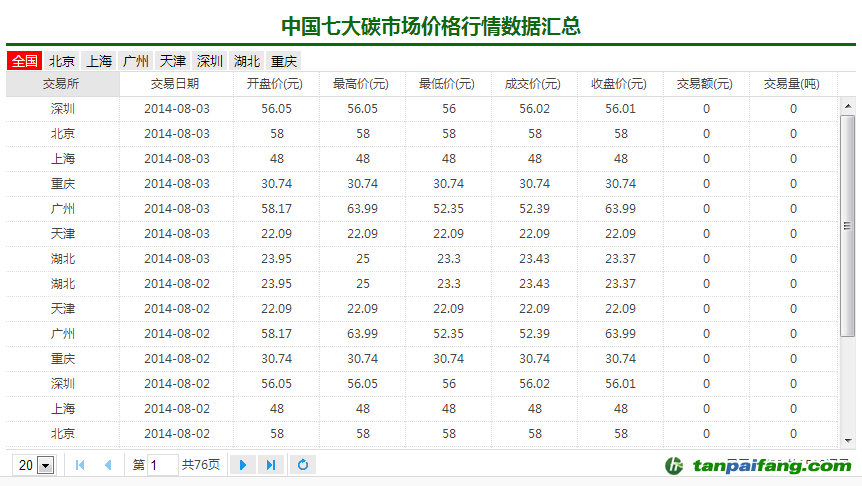Select the 湖北 tab

pyautogui.click(x=247, y=61)
